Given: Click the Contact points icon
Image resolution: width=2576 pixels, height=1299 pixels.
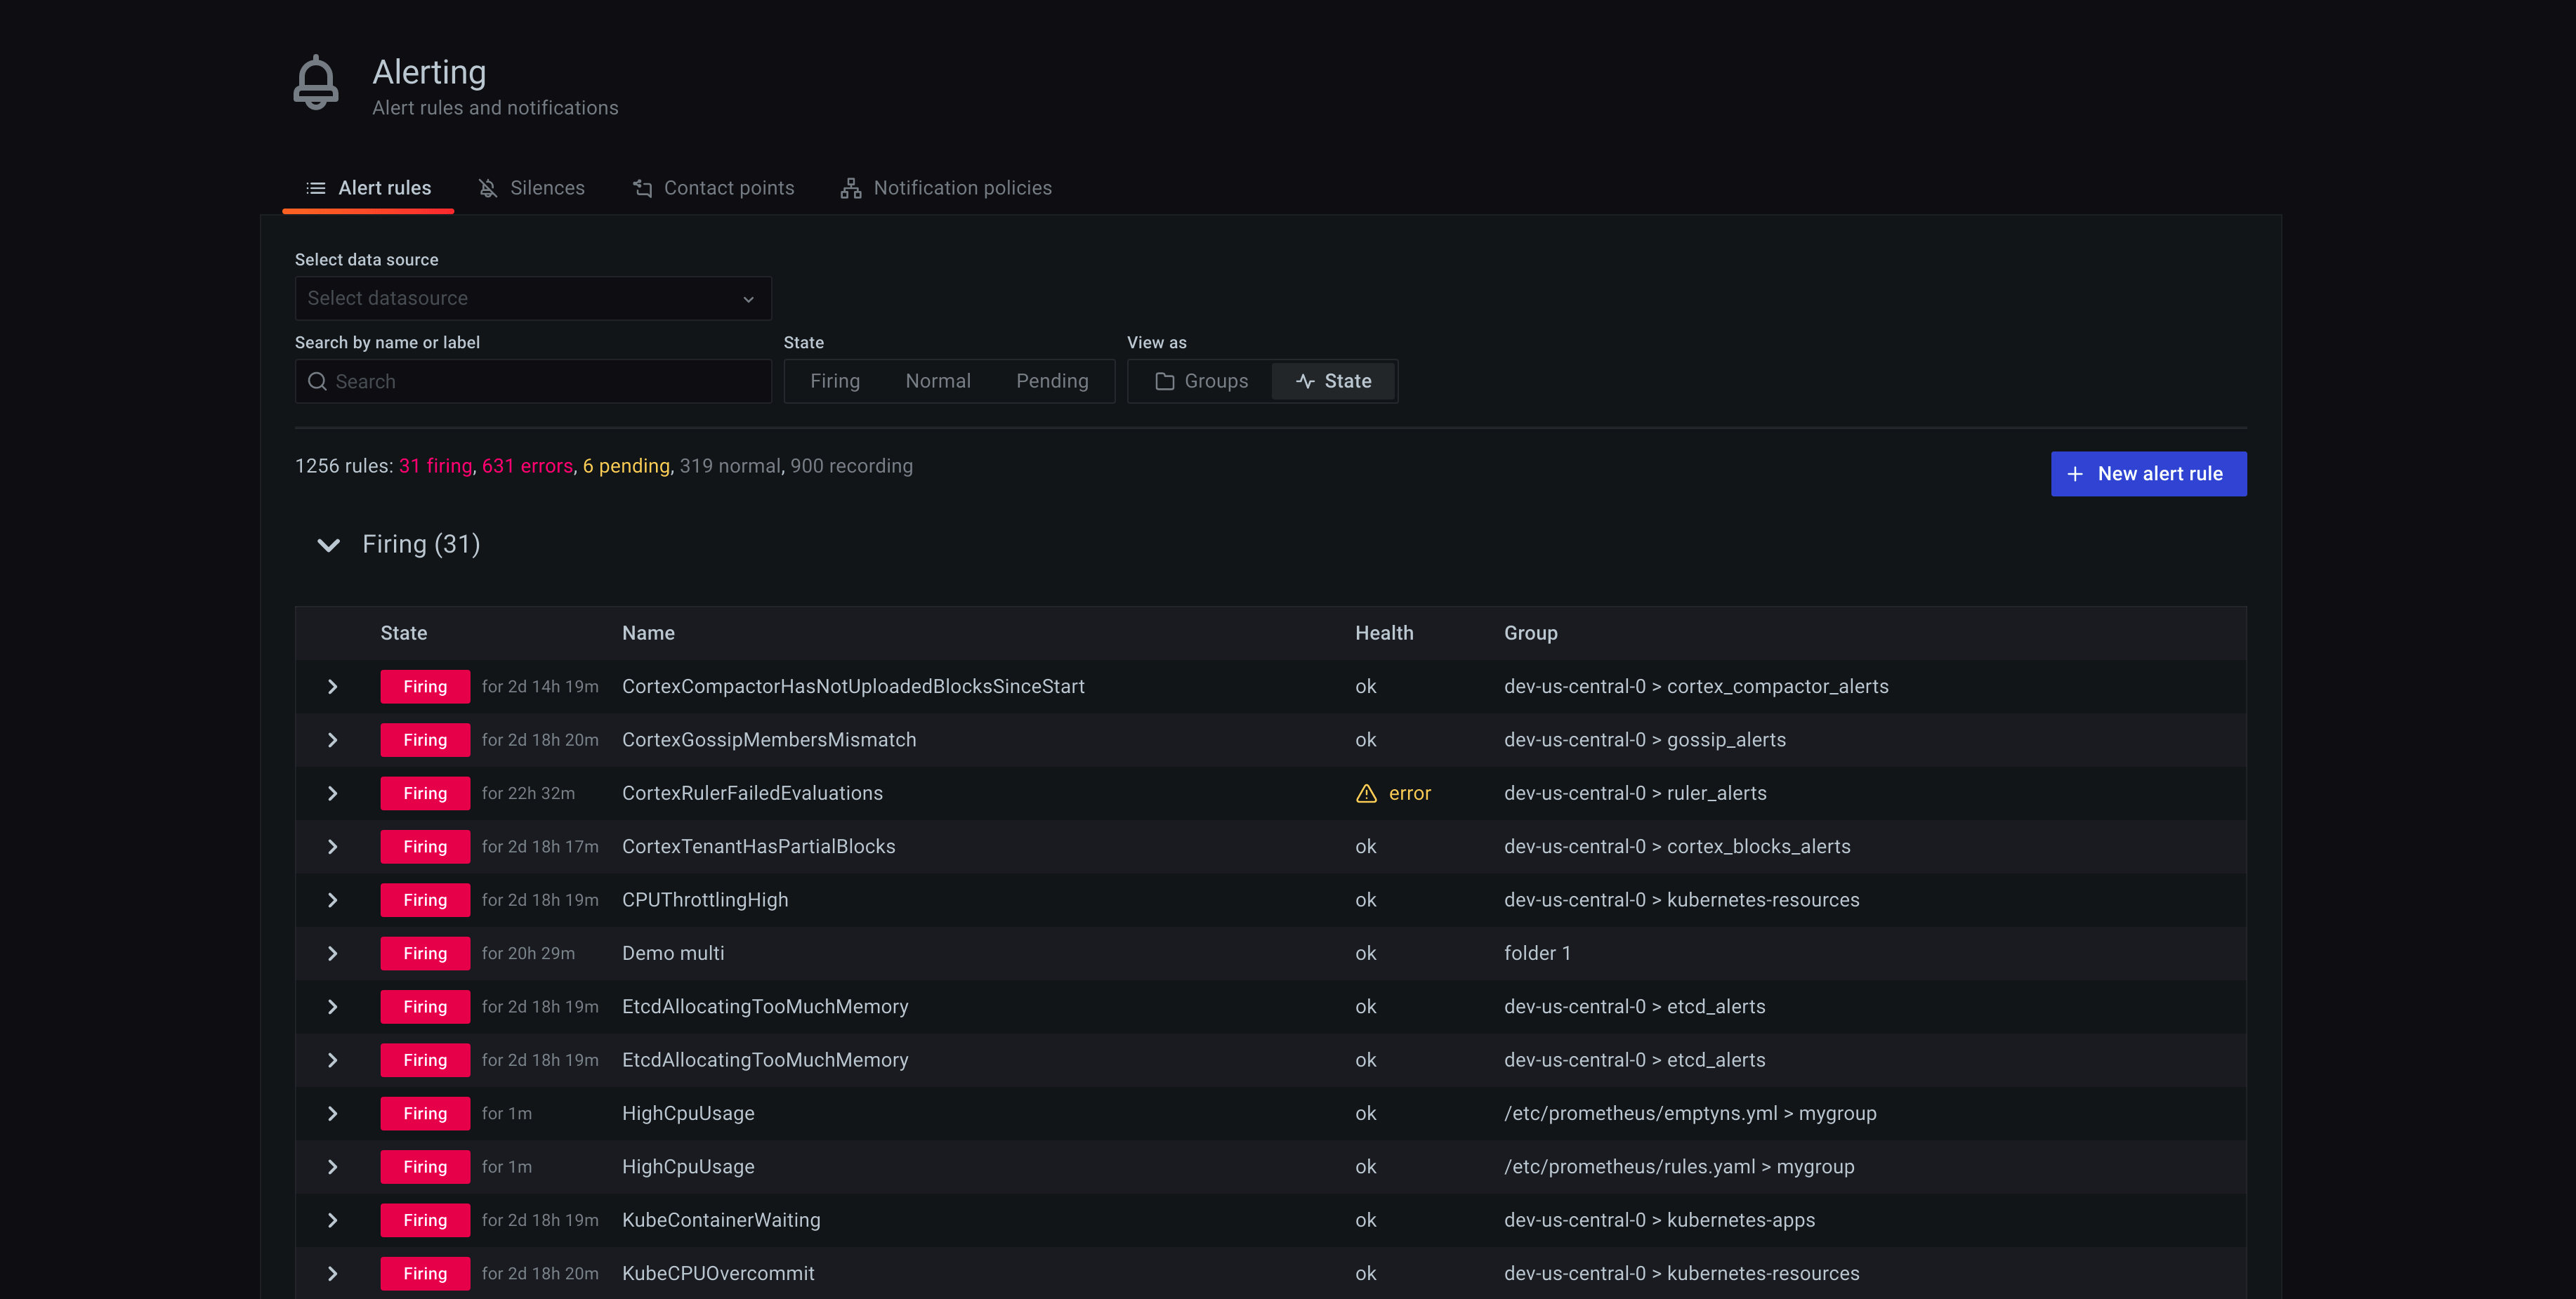Looking at the screenshot, I should click(x=643, y=188).
